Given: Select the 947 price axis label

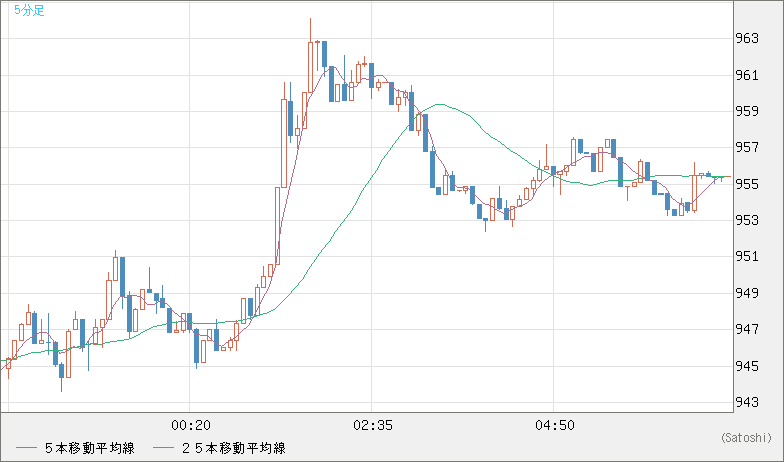Looking at the screenshot, I should [747, 329].
